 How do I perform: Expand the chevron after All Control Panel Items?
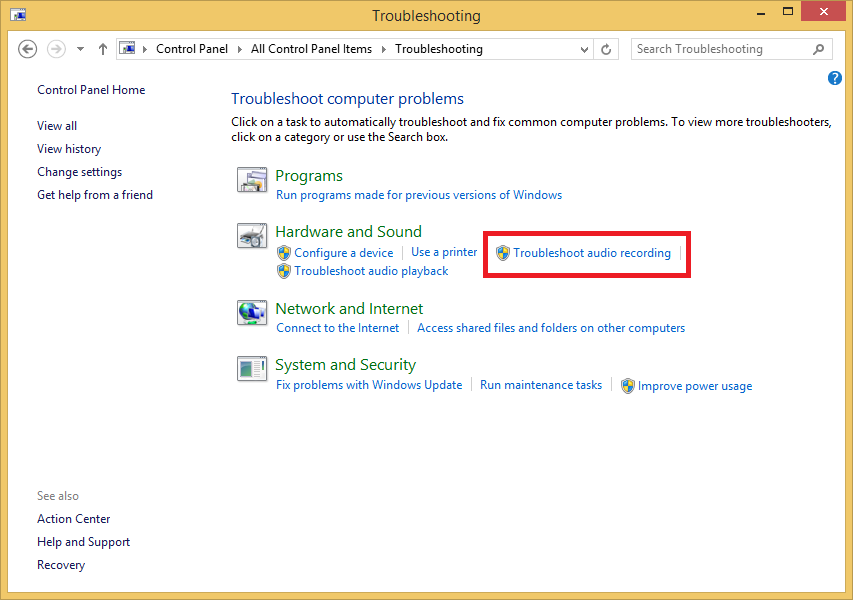[384, 49]
